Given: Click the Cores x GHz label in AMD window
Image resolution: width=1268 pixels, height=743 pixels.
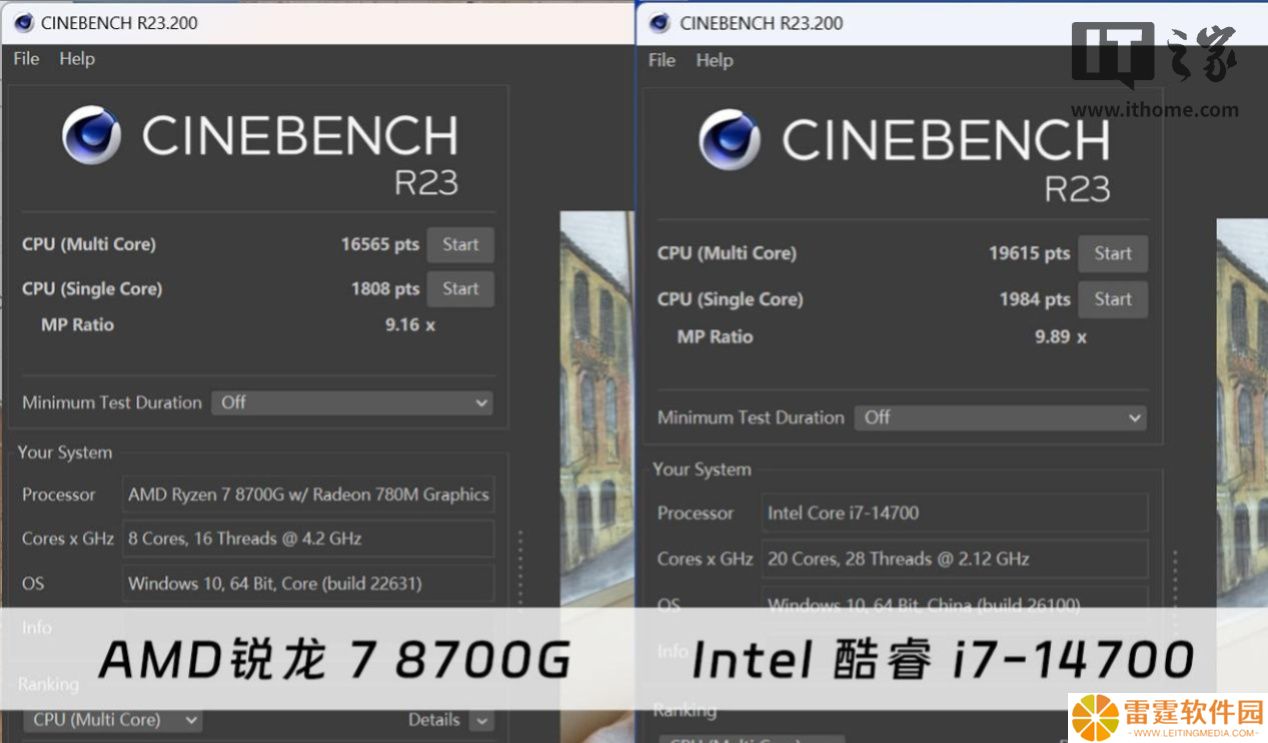Looking at the screenshot, I should (68, 539).
